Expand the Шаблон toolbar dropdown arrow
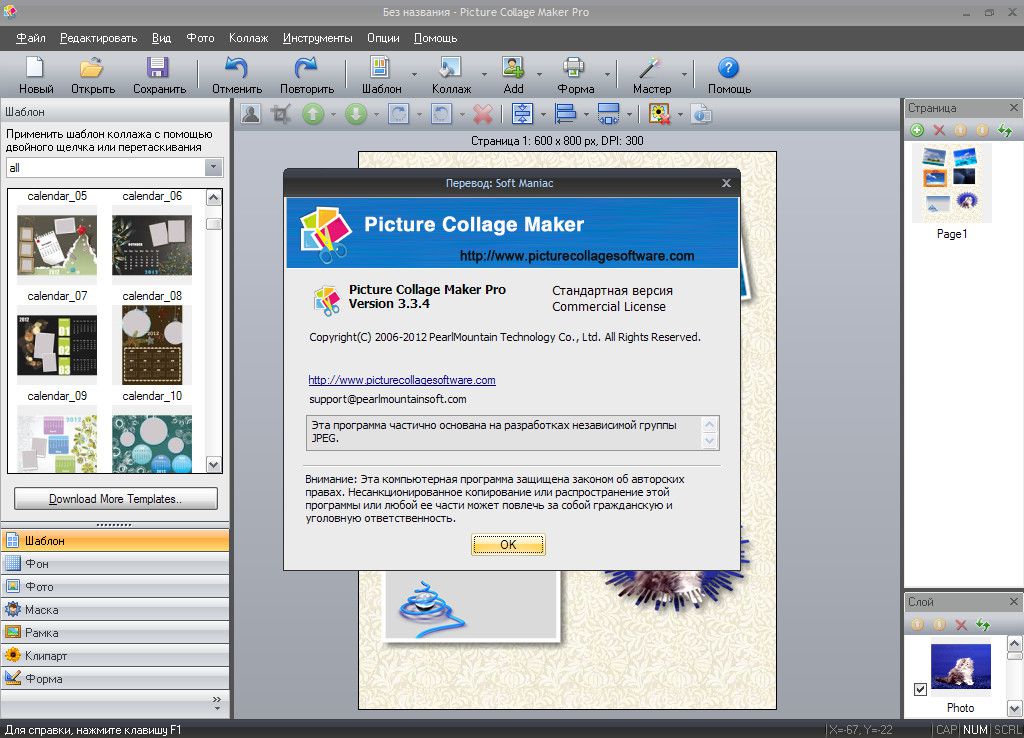This screenshot has width=1024, height=738. [x=414, y=74]
